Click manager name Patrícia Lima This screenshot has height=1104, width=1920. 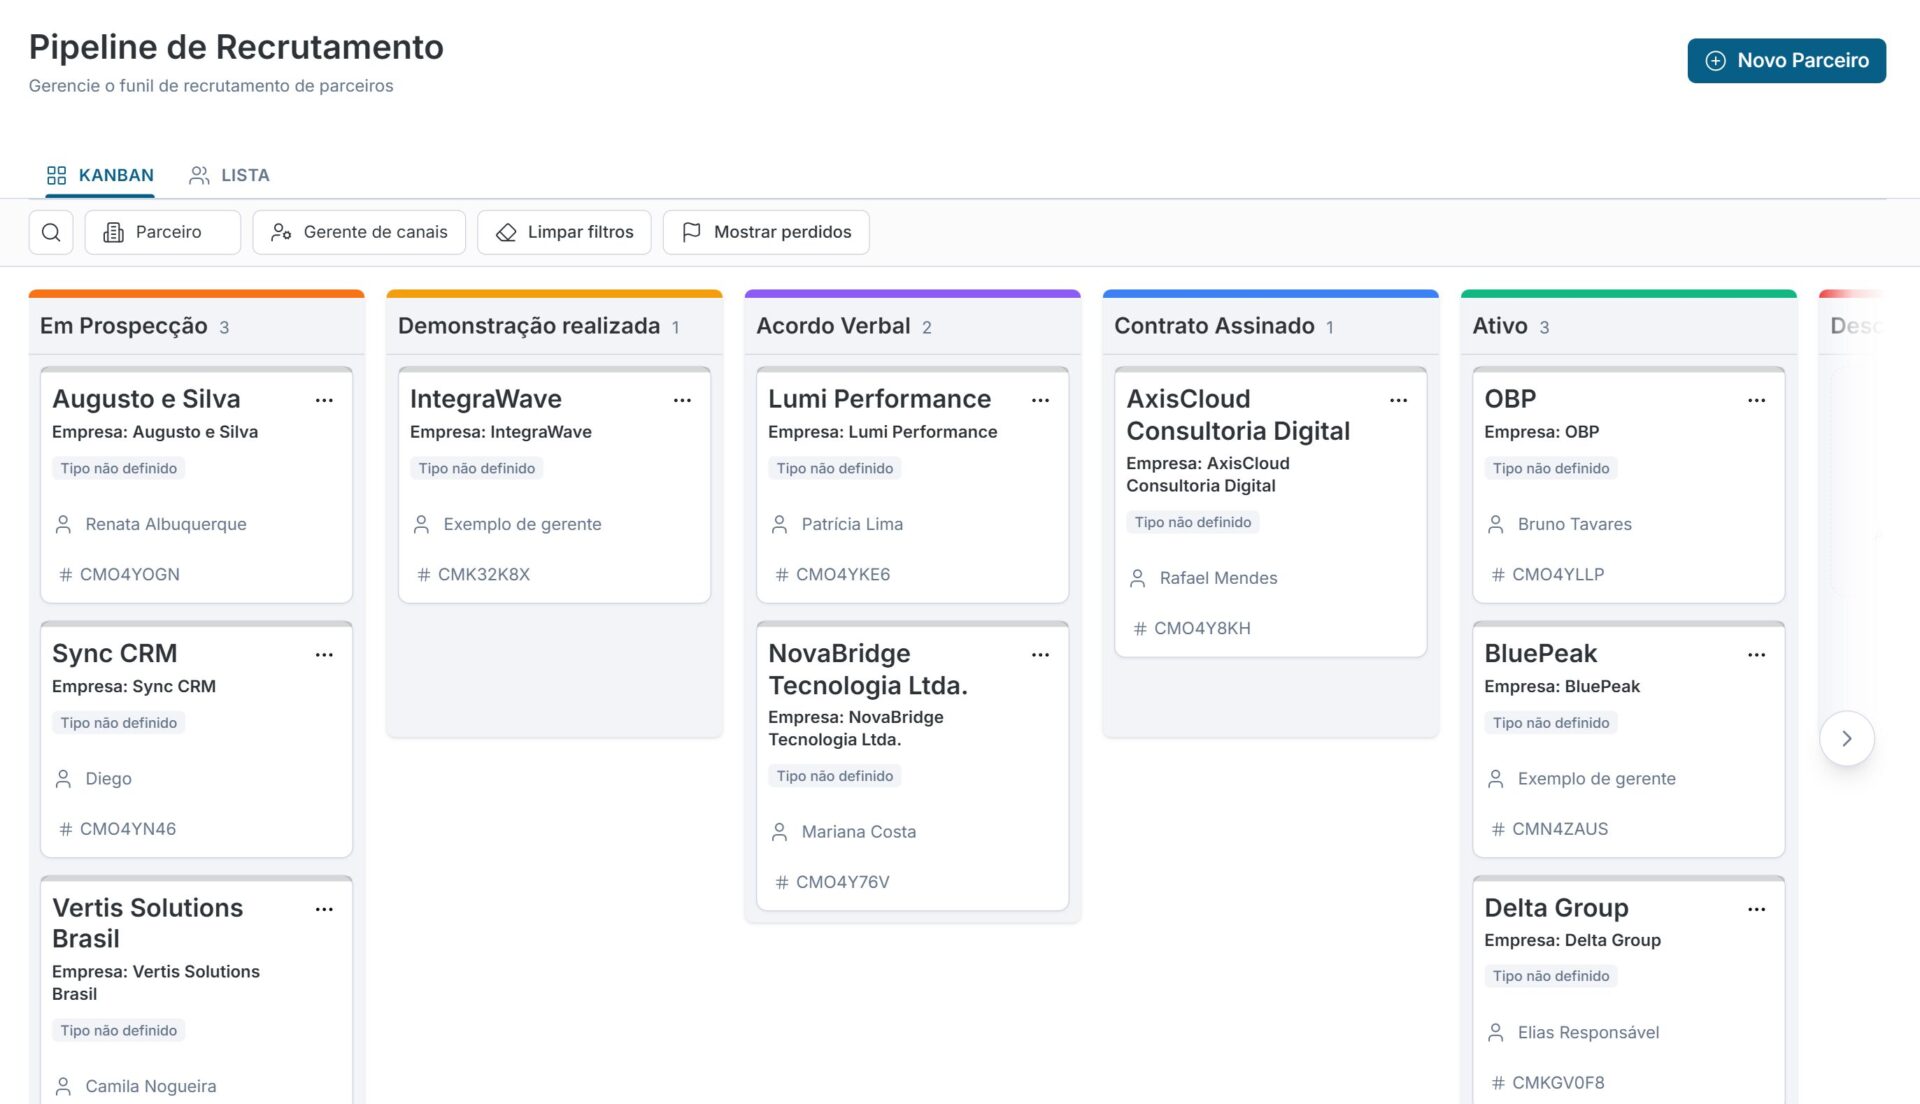[x=852, y=524]
